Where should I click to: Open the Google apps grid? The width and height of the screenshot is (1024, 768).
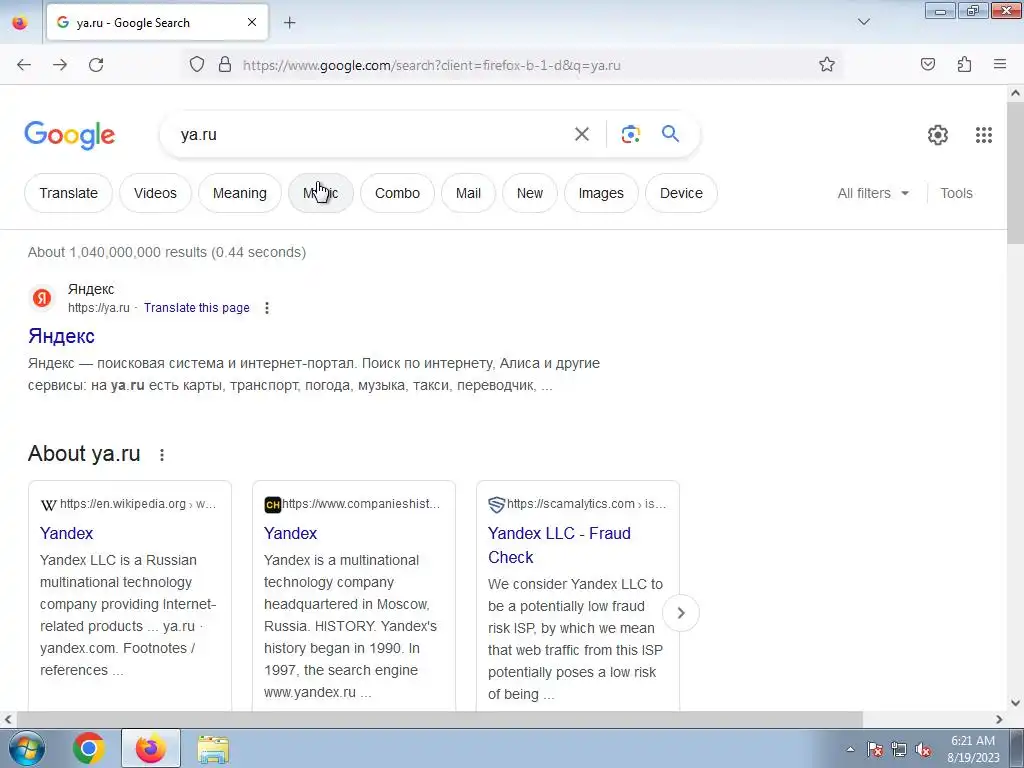click(x=984, y=135)
